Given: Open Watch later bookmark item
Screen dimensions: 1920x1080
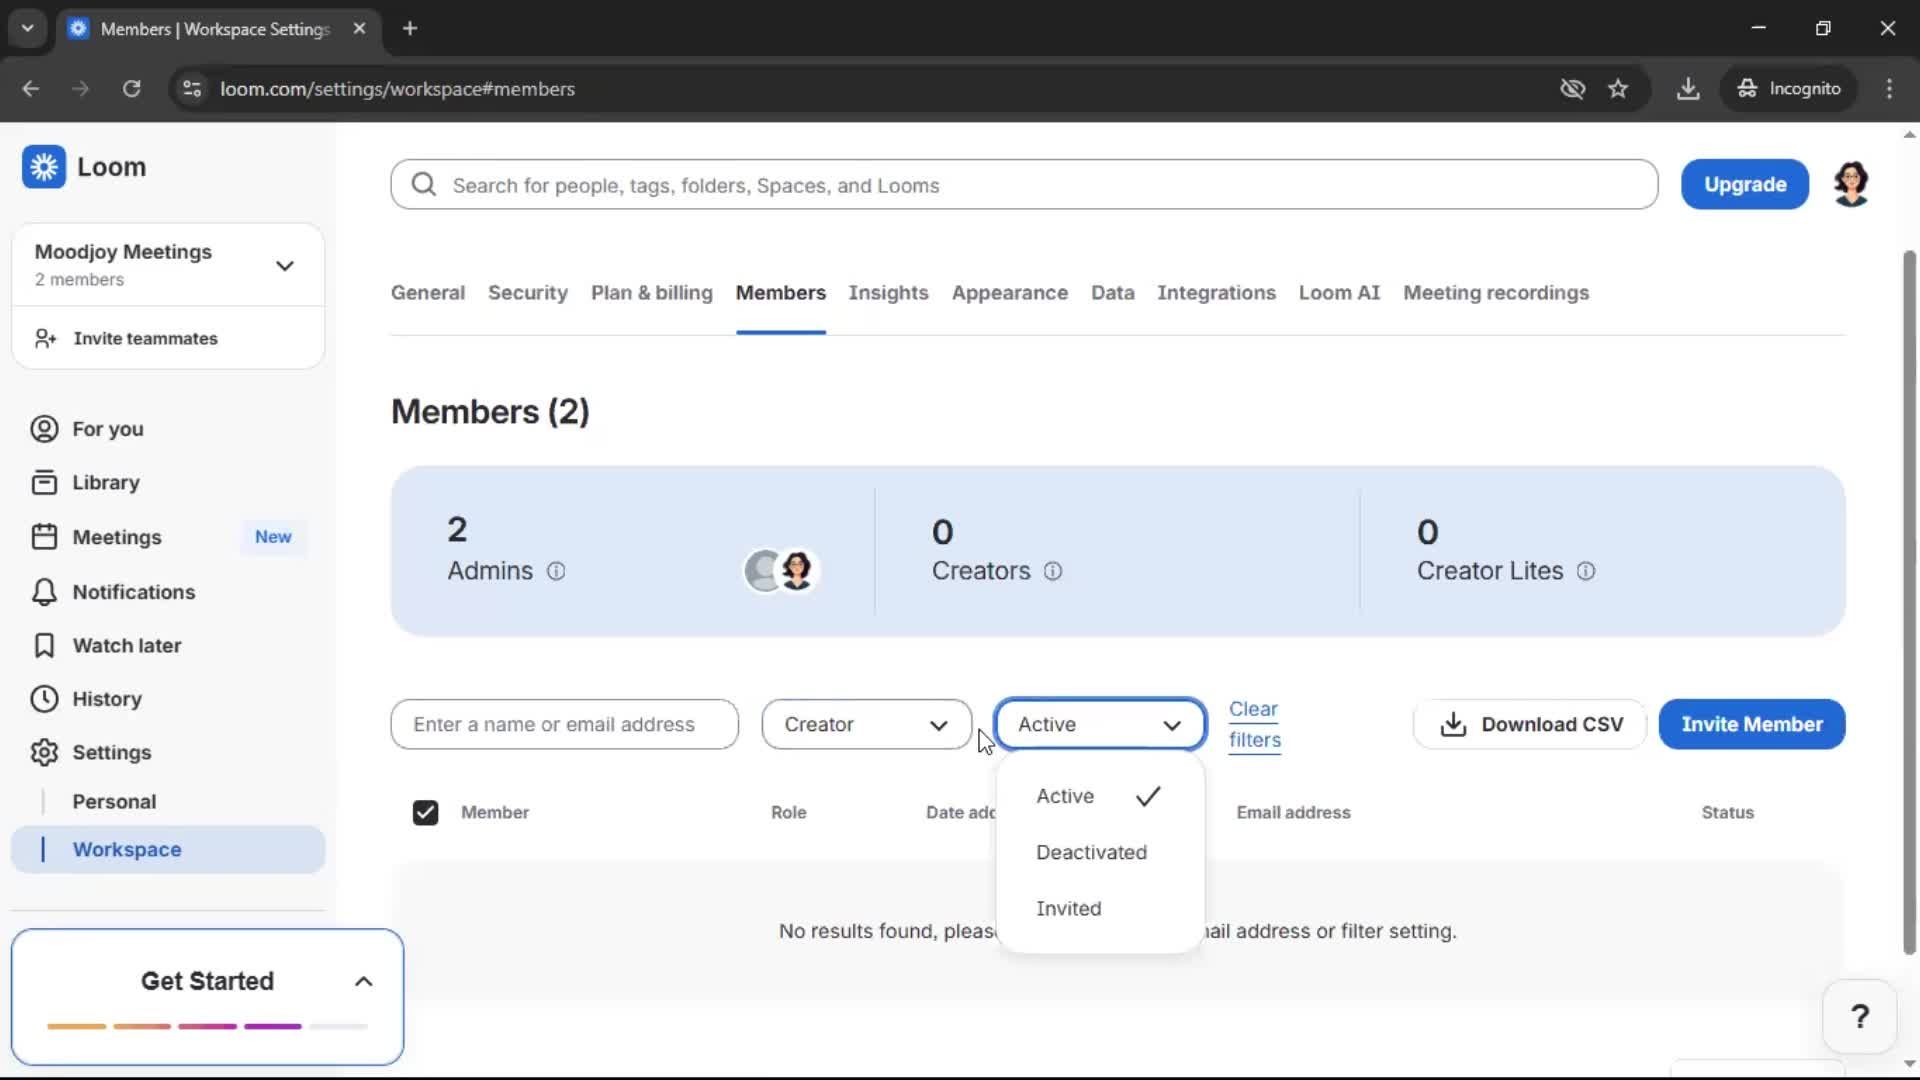Looking at the screenshot, I should pos(44,646).
